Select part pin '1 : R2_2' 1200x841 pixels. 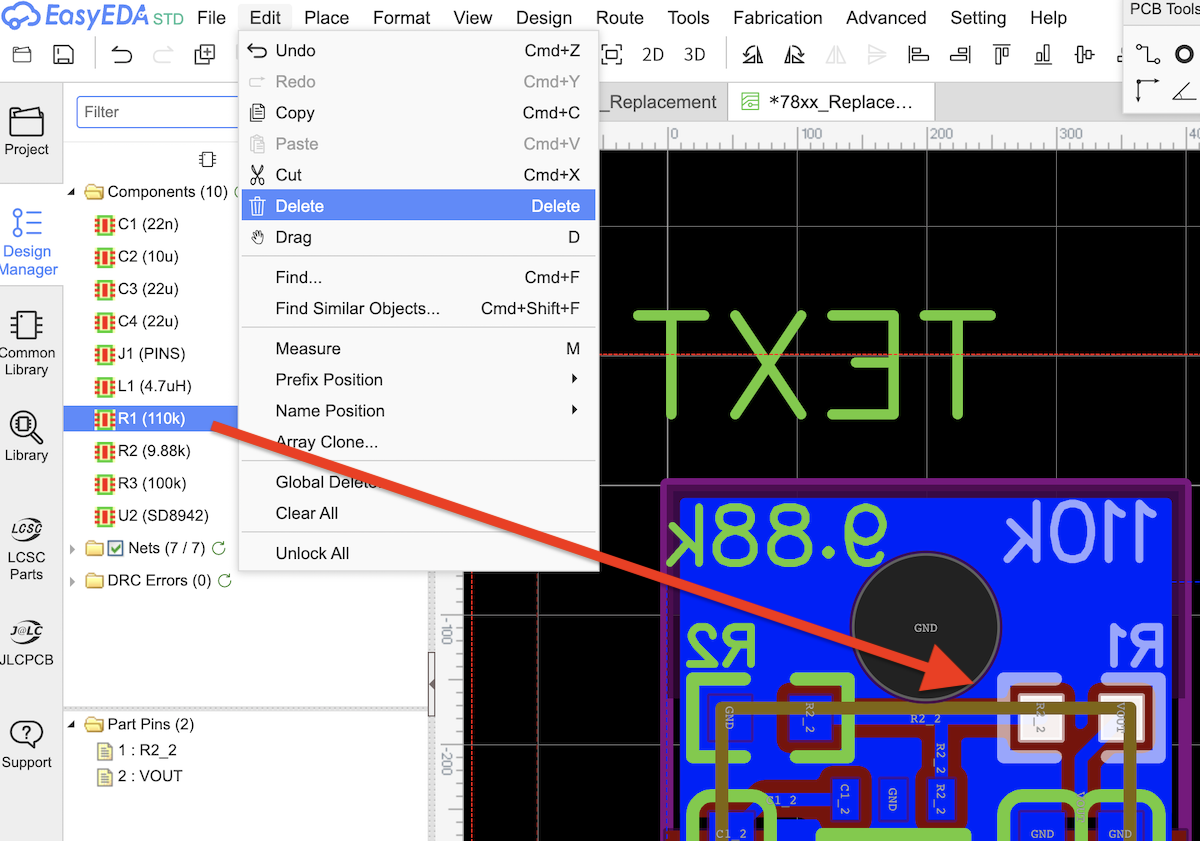[x=136, y=750]
